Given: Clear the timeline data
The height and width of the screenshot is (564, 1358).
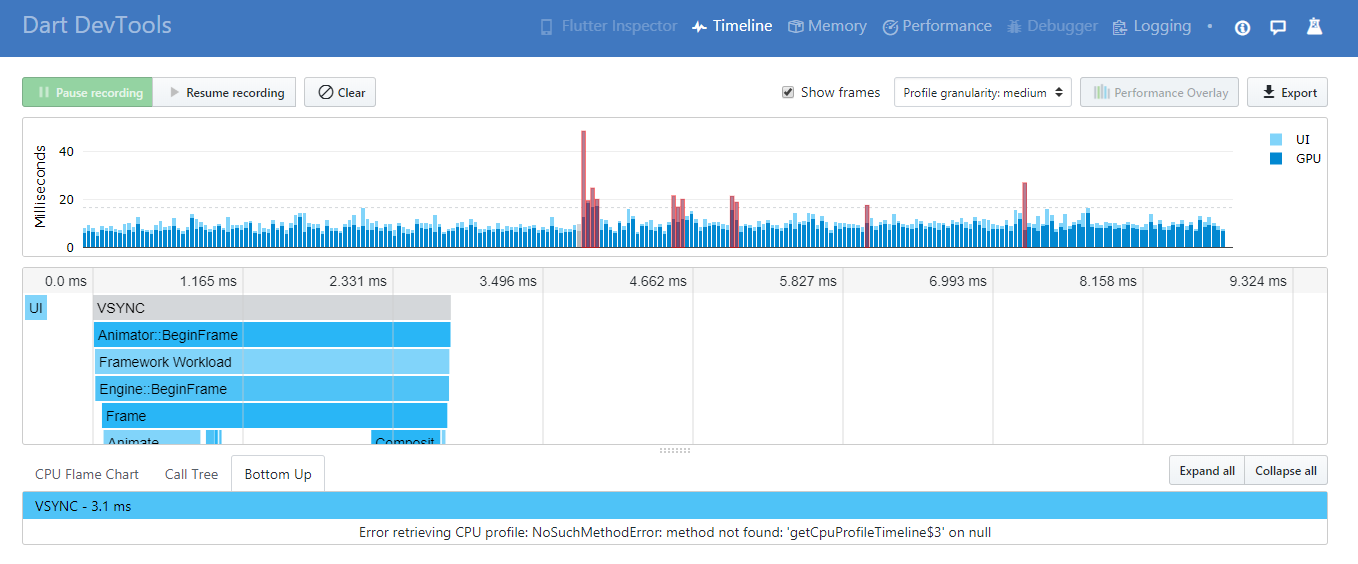Looking at the screenshot, I should [x=340, y=92].
